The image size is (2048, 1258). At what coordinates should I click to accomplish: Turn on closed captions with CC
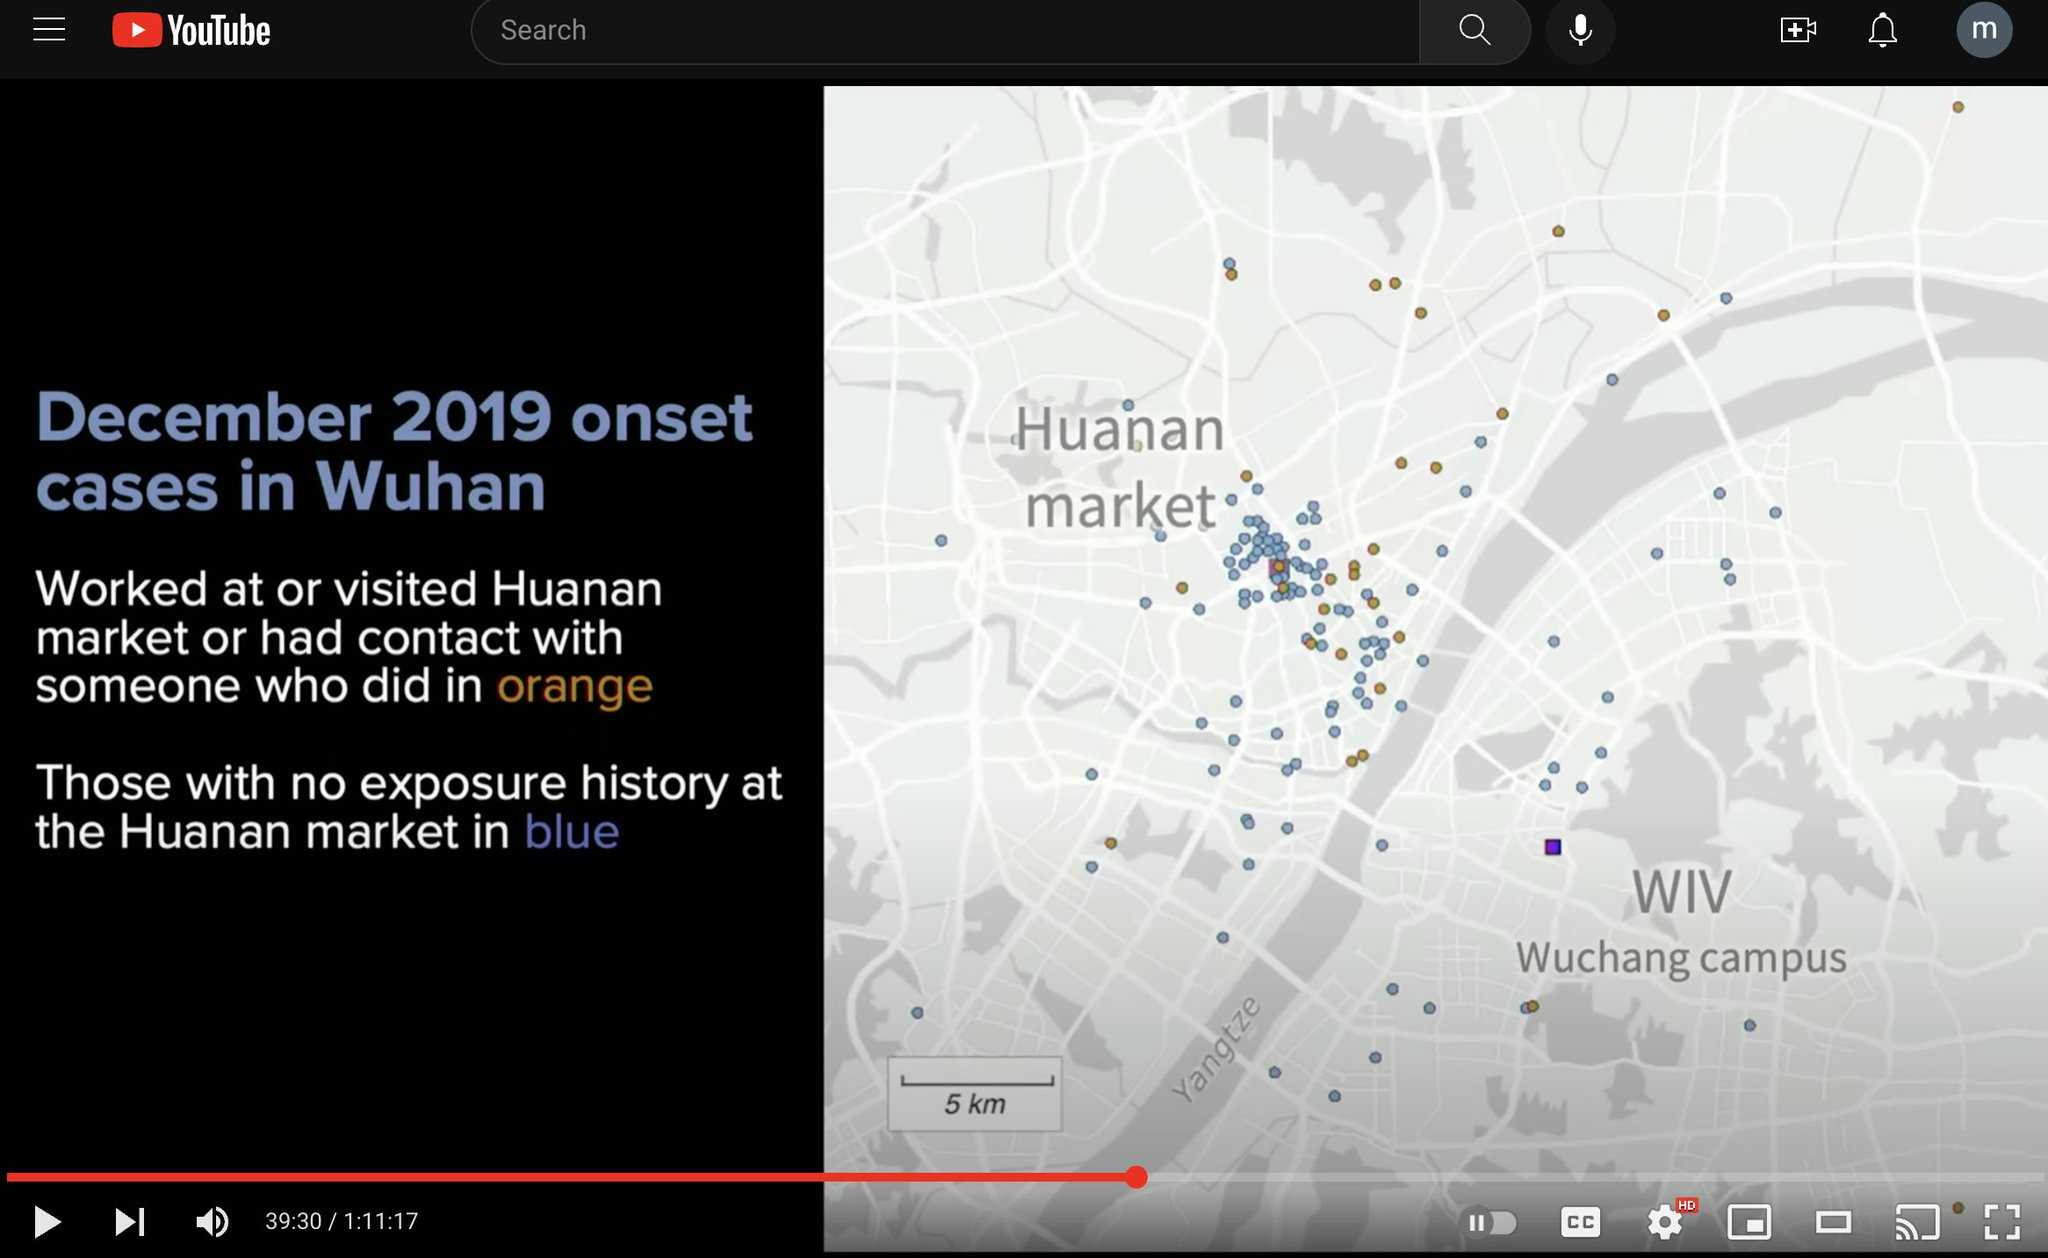pos(1580,1222)
